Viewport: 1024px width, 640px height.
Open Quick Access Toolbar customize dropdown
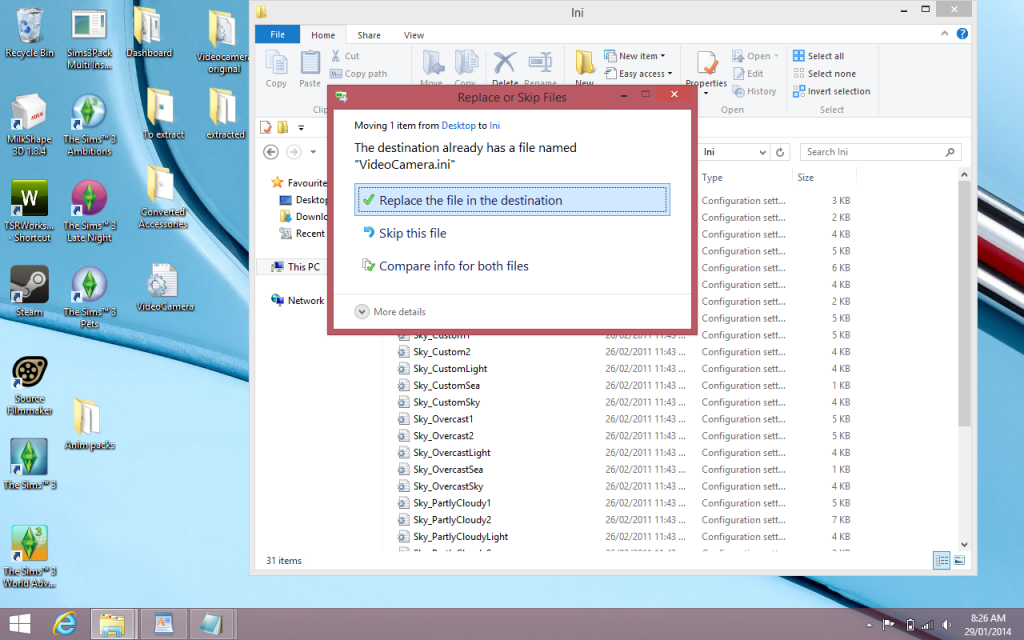point(301,127)
